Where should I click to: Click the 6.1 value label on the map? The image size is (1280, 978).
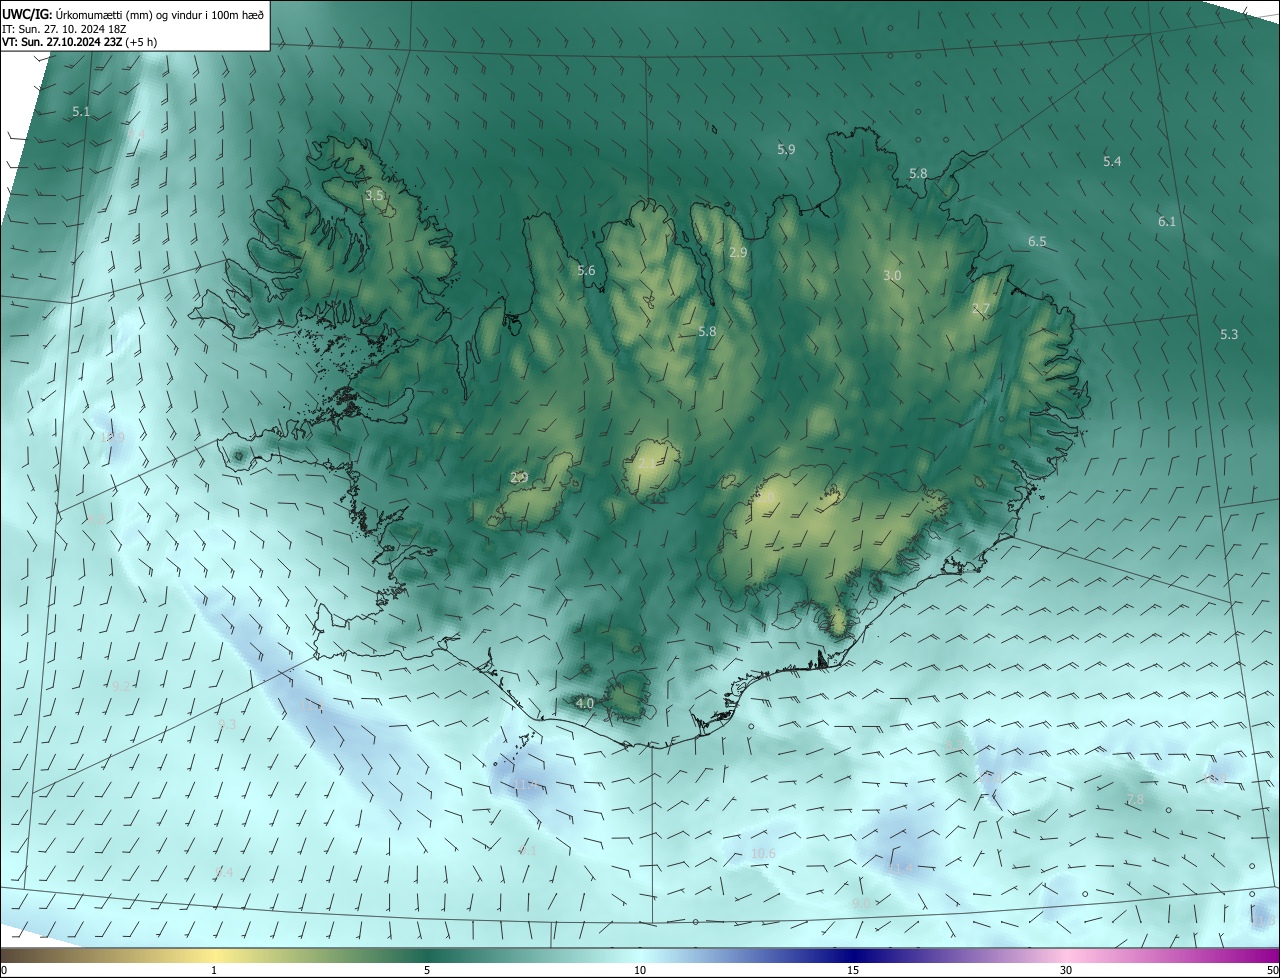(x=1167, y=221)
